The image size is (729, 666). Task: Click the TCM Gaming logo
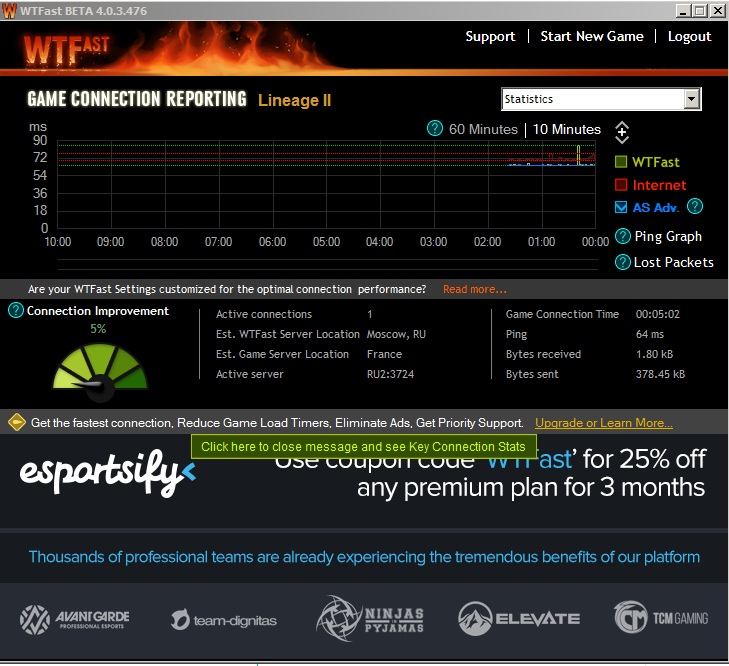click(661, 618)
